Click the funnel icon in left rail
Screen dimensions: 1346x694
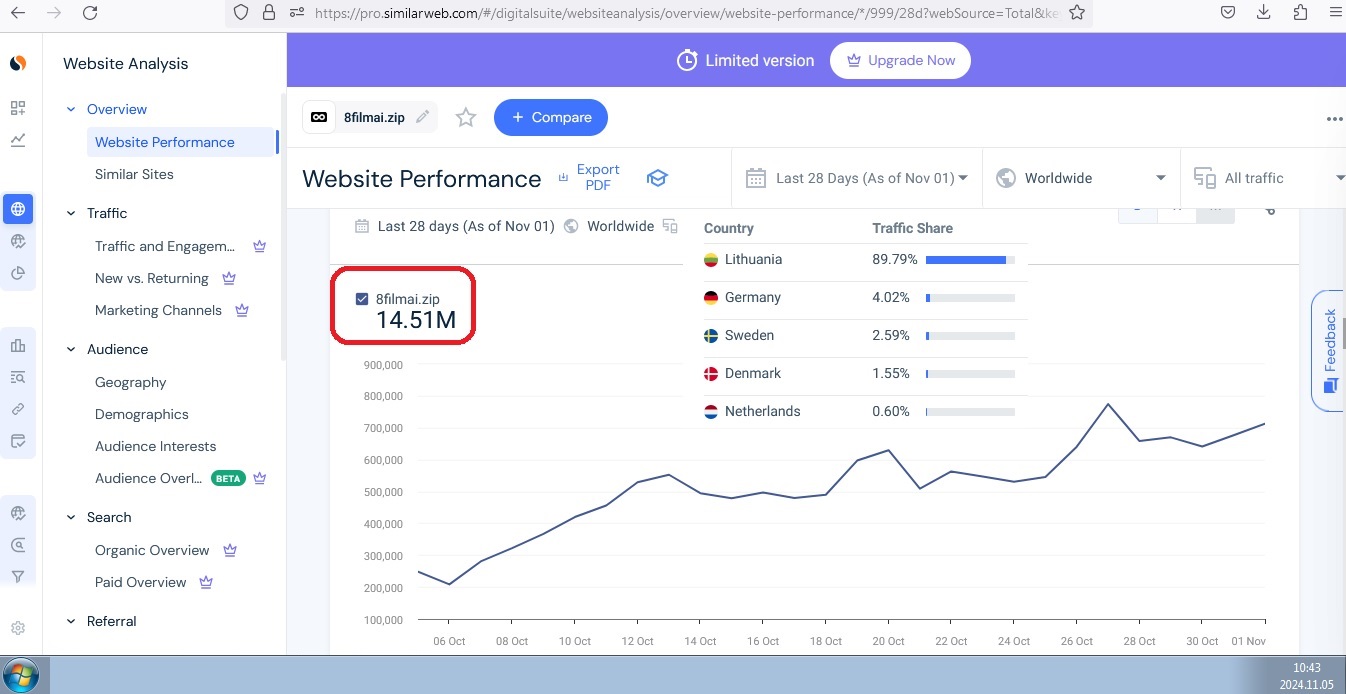(18, 577)
